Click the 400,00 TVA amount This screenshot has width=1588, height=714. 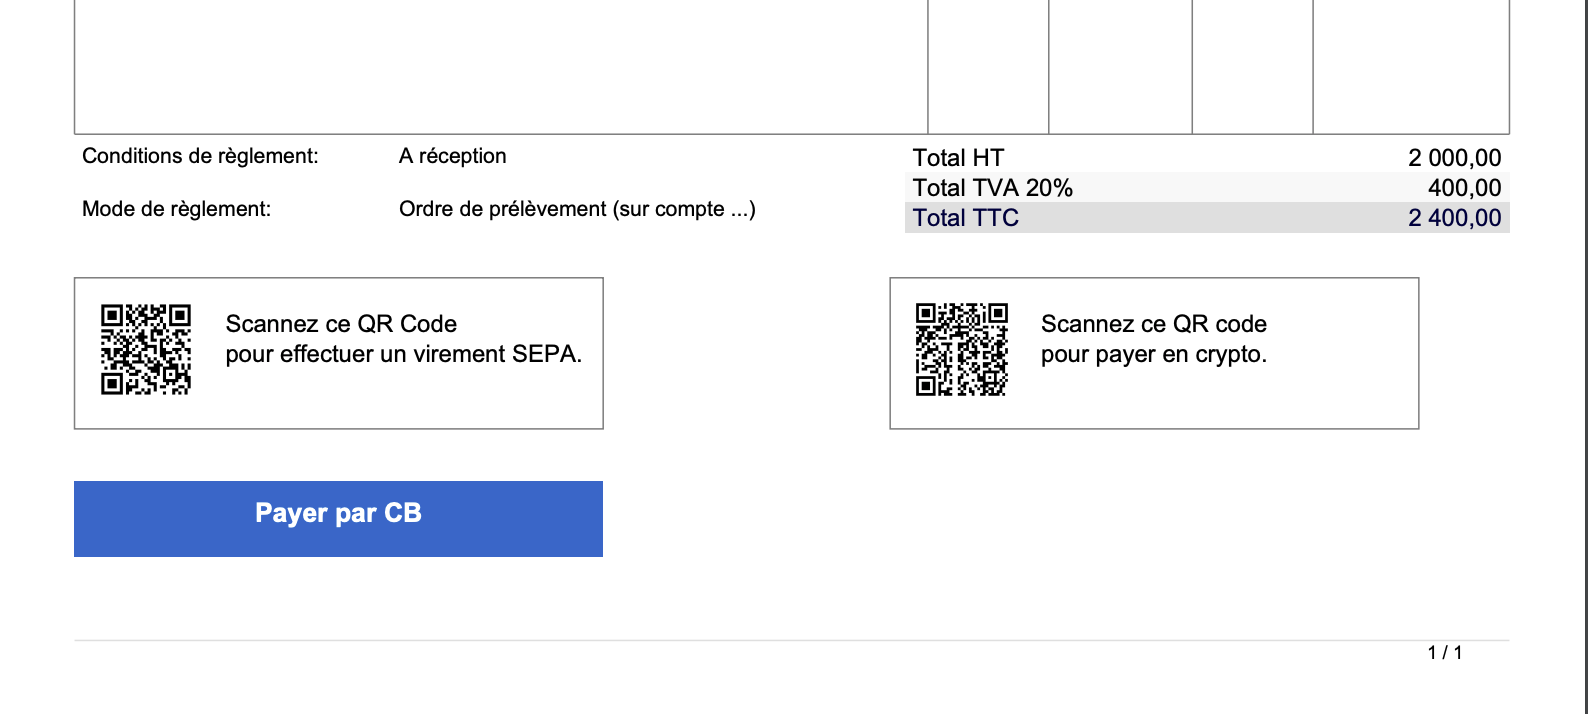[x=1465, y=188]
